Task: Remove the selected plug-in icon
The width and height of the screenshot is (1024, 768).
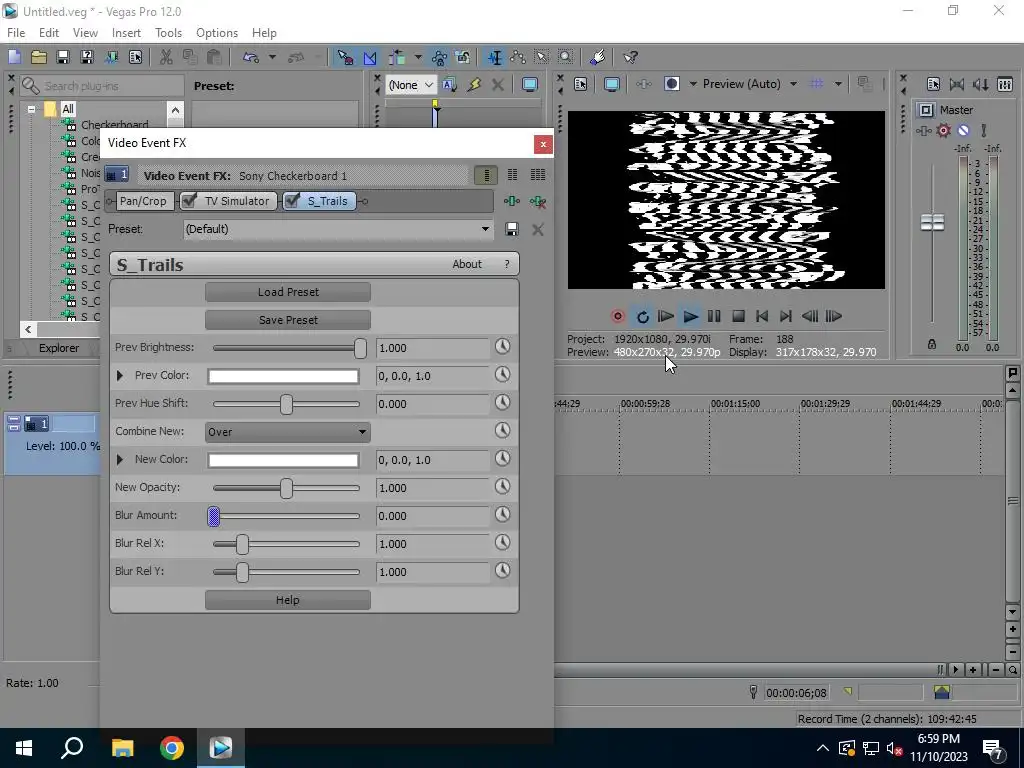Action: [538, 202]
